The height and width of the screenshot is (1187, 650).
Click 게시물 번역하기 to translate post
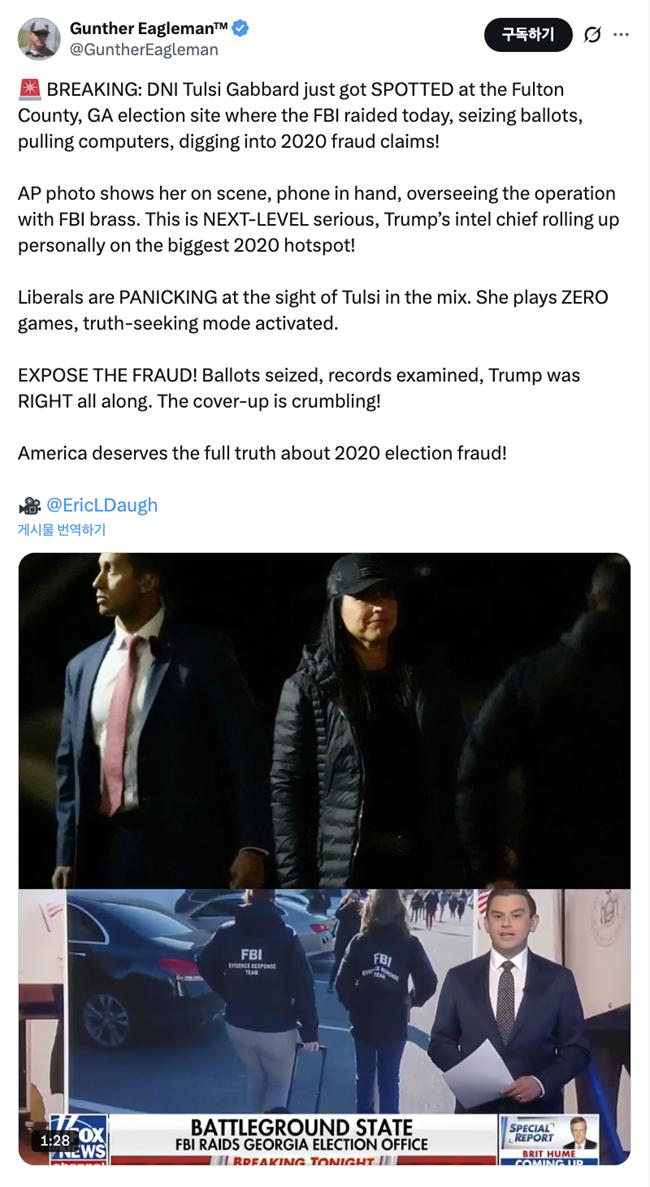(62, 530)
